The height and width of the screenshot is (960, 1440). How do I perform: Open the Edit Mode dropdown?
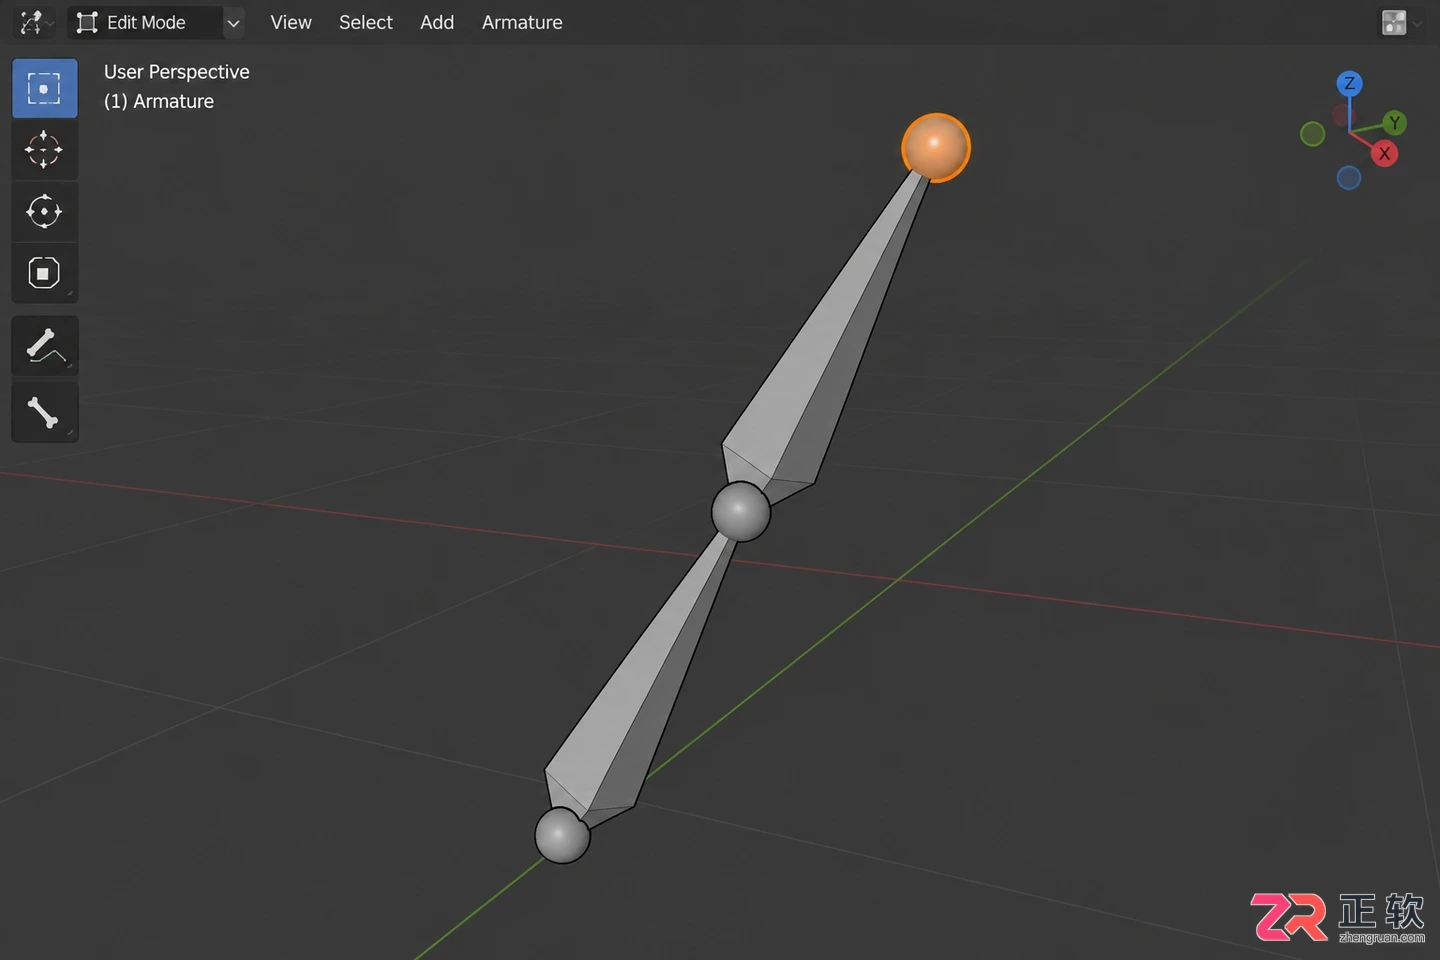tap(156, 22)
